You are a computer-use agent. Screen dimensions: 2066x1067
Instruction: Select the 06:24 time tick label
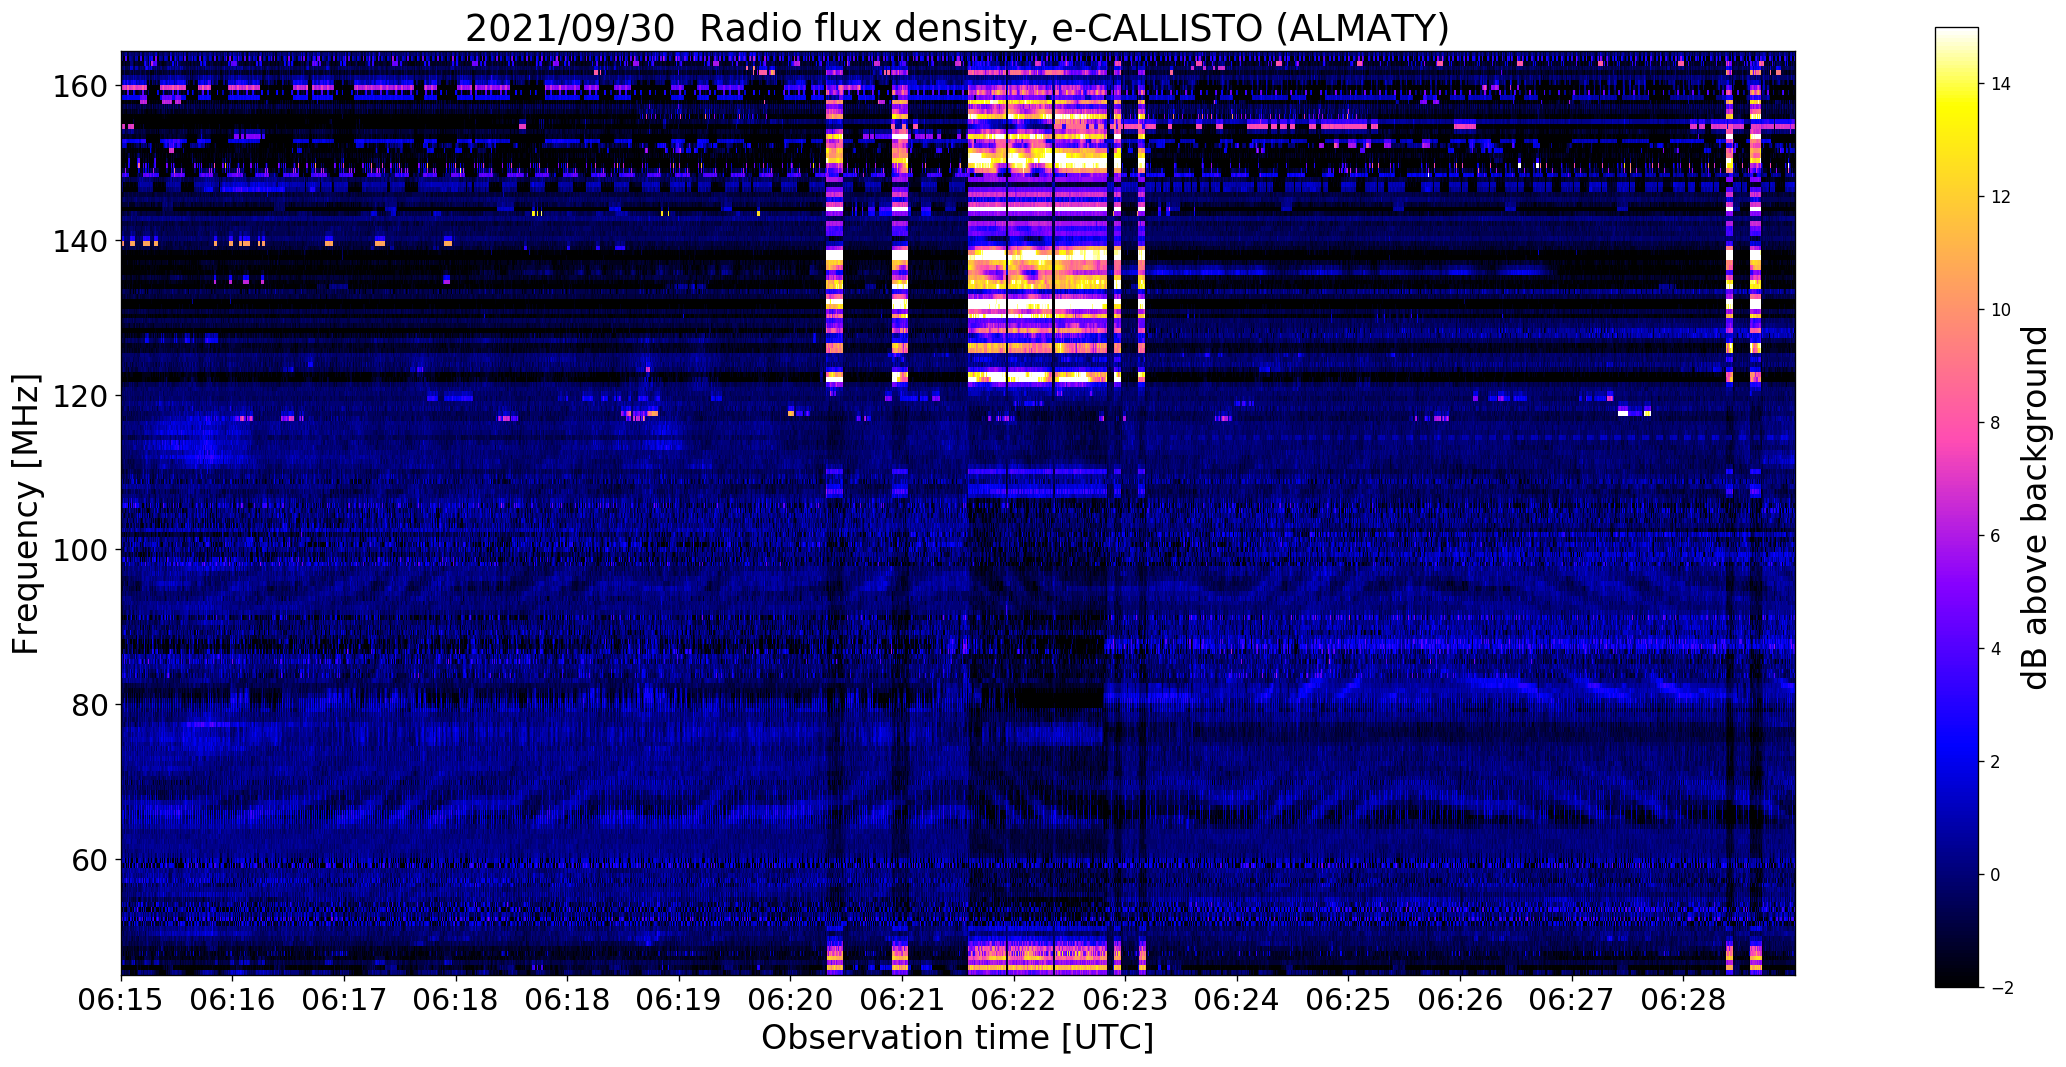tap(1237, 1002)
